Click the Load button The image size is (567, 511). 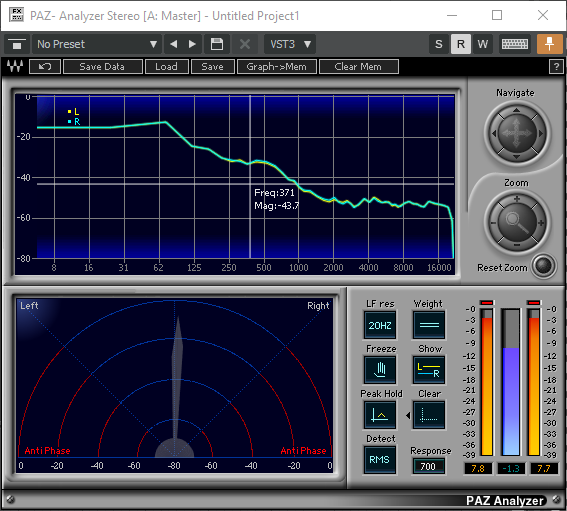pos(167,67)
